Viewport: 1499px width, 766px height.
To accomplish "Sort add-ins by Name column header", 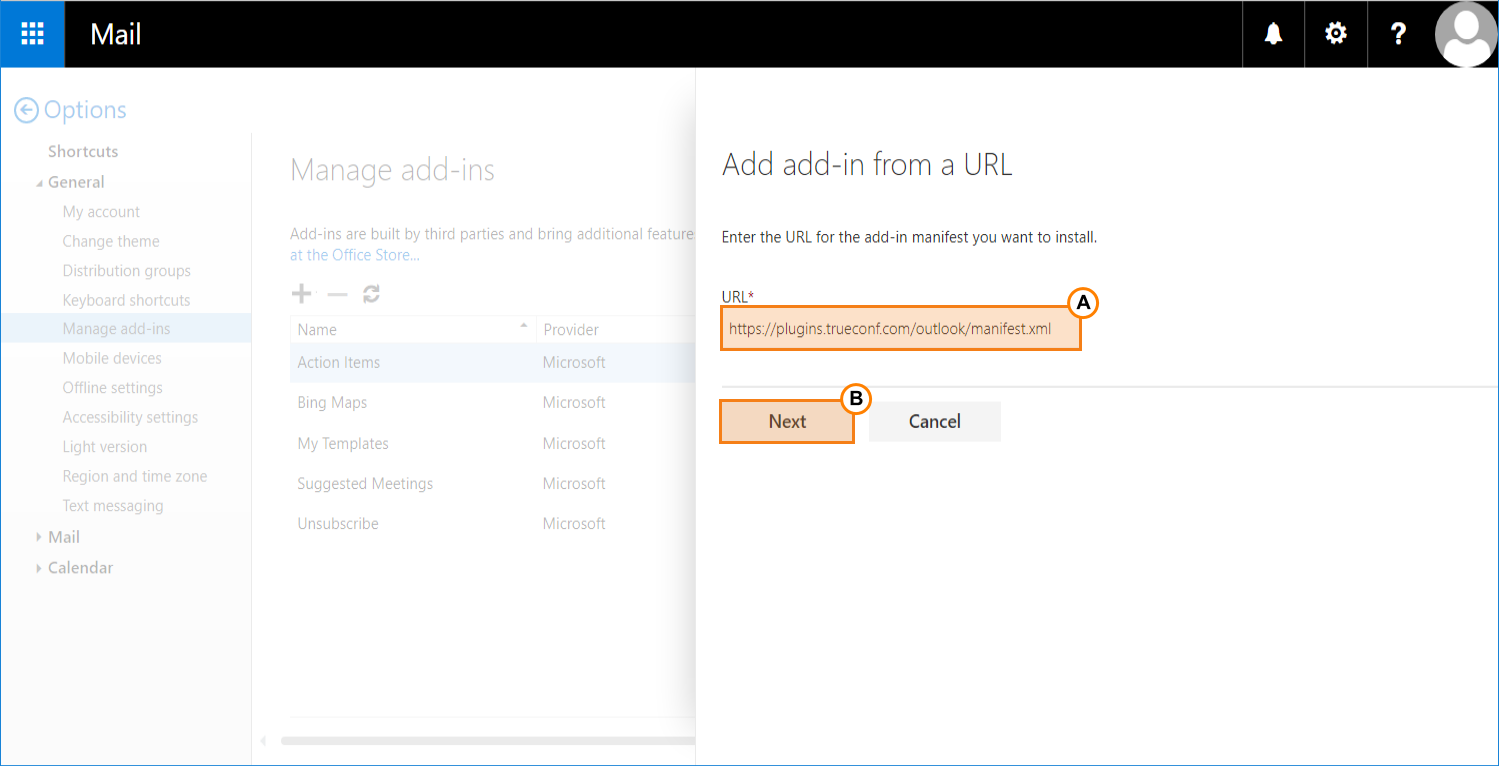I will click(x=318, y=330).
